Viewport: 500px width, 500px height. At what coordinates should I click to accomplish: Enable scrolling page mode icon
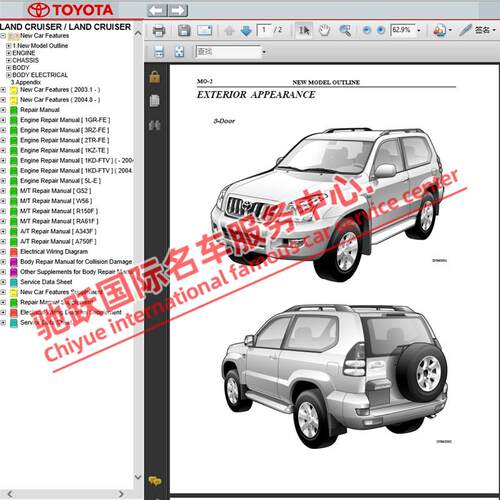pos(159,52)
